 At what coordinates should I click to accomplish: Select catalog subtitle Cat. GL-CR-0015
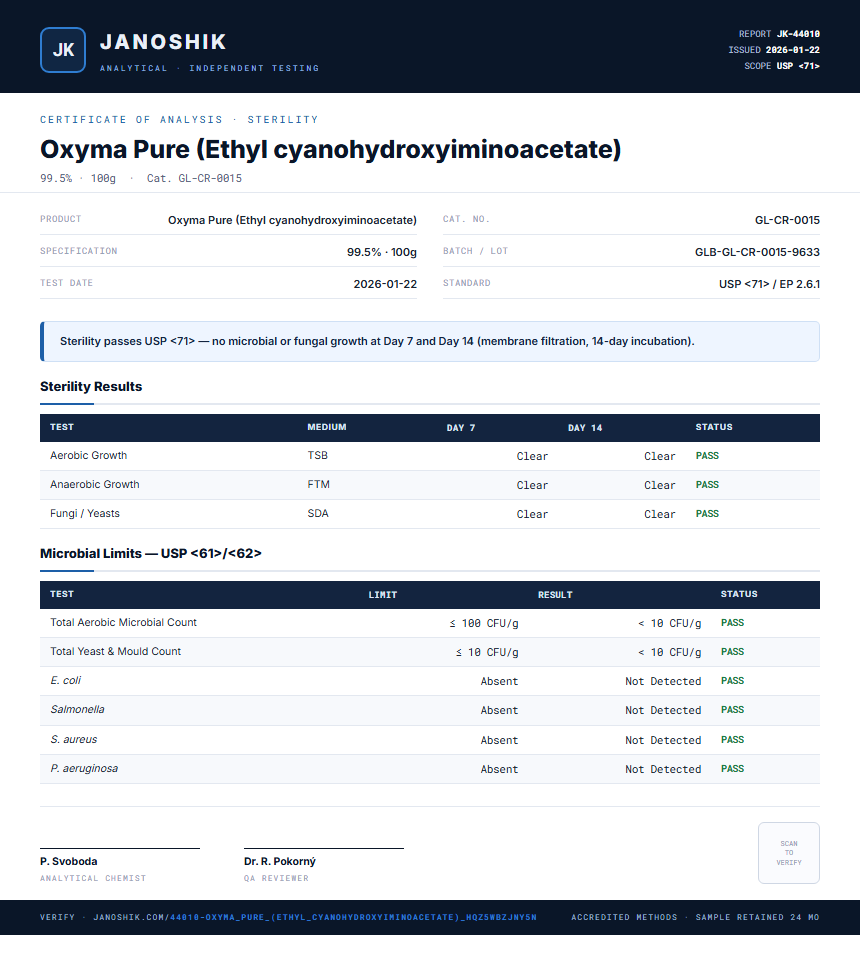[x=194, y=178]
